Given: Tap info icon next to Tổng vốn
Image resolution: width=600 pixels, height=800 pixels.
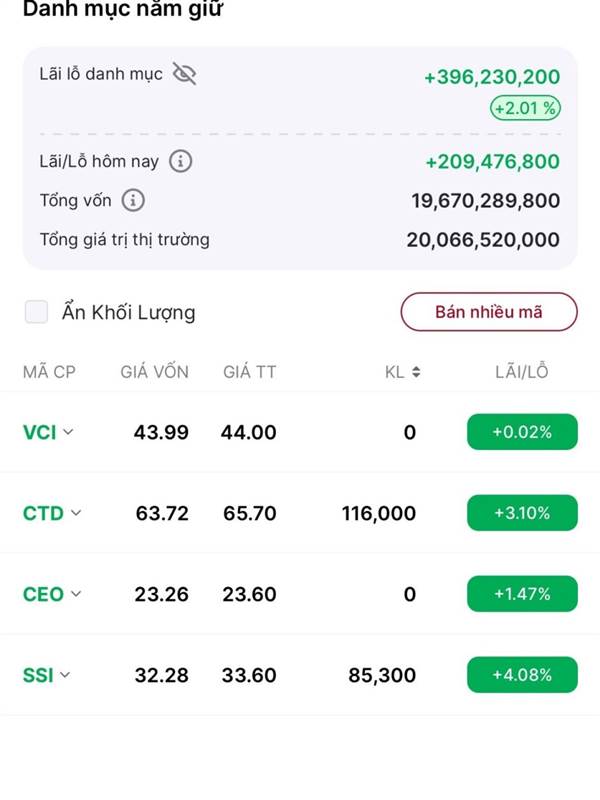Looking at the screenshot, I should (x=133, y=200).
